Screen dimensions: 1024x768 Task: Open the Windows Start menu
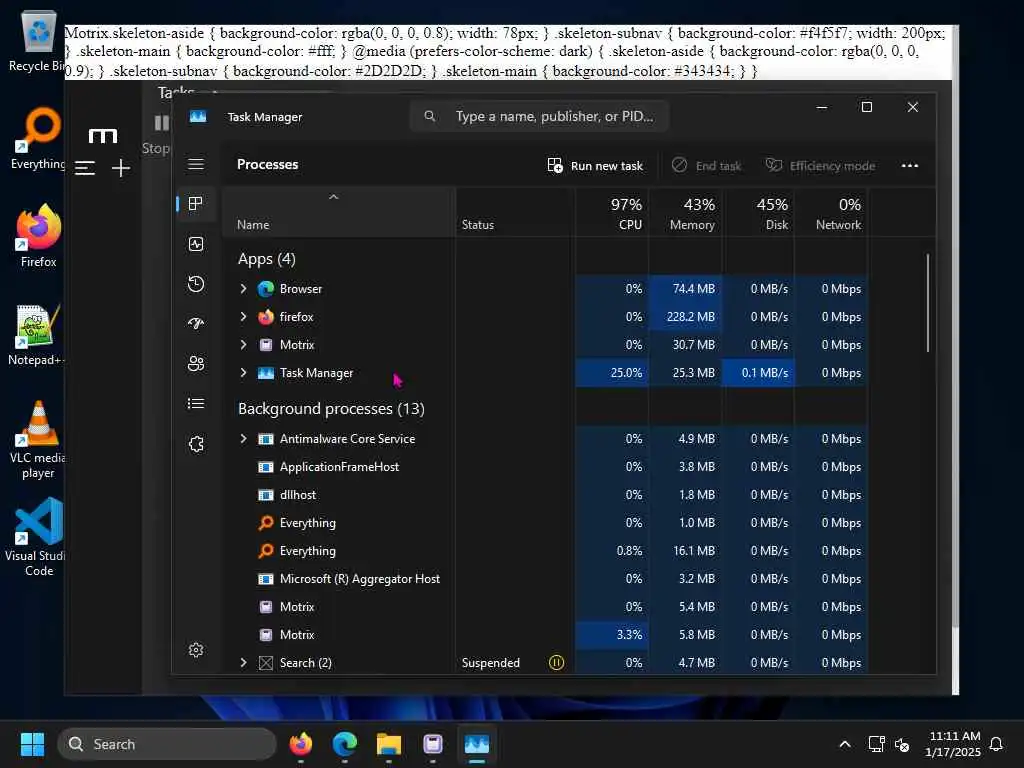32,744
